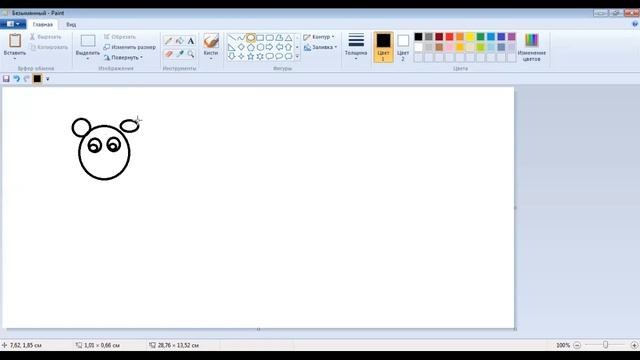
Task: Select the Text tool (letter A)
Action: (x=191, y=41)
